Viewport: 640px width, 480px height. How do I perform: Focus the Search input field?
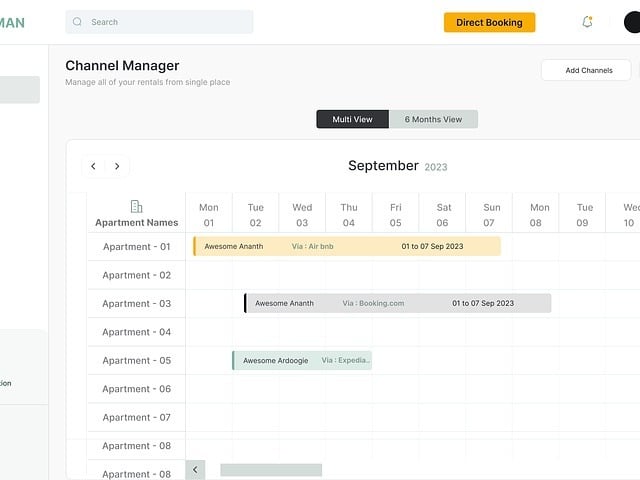(159, 22)
